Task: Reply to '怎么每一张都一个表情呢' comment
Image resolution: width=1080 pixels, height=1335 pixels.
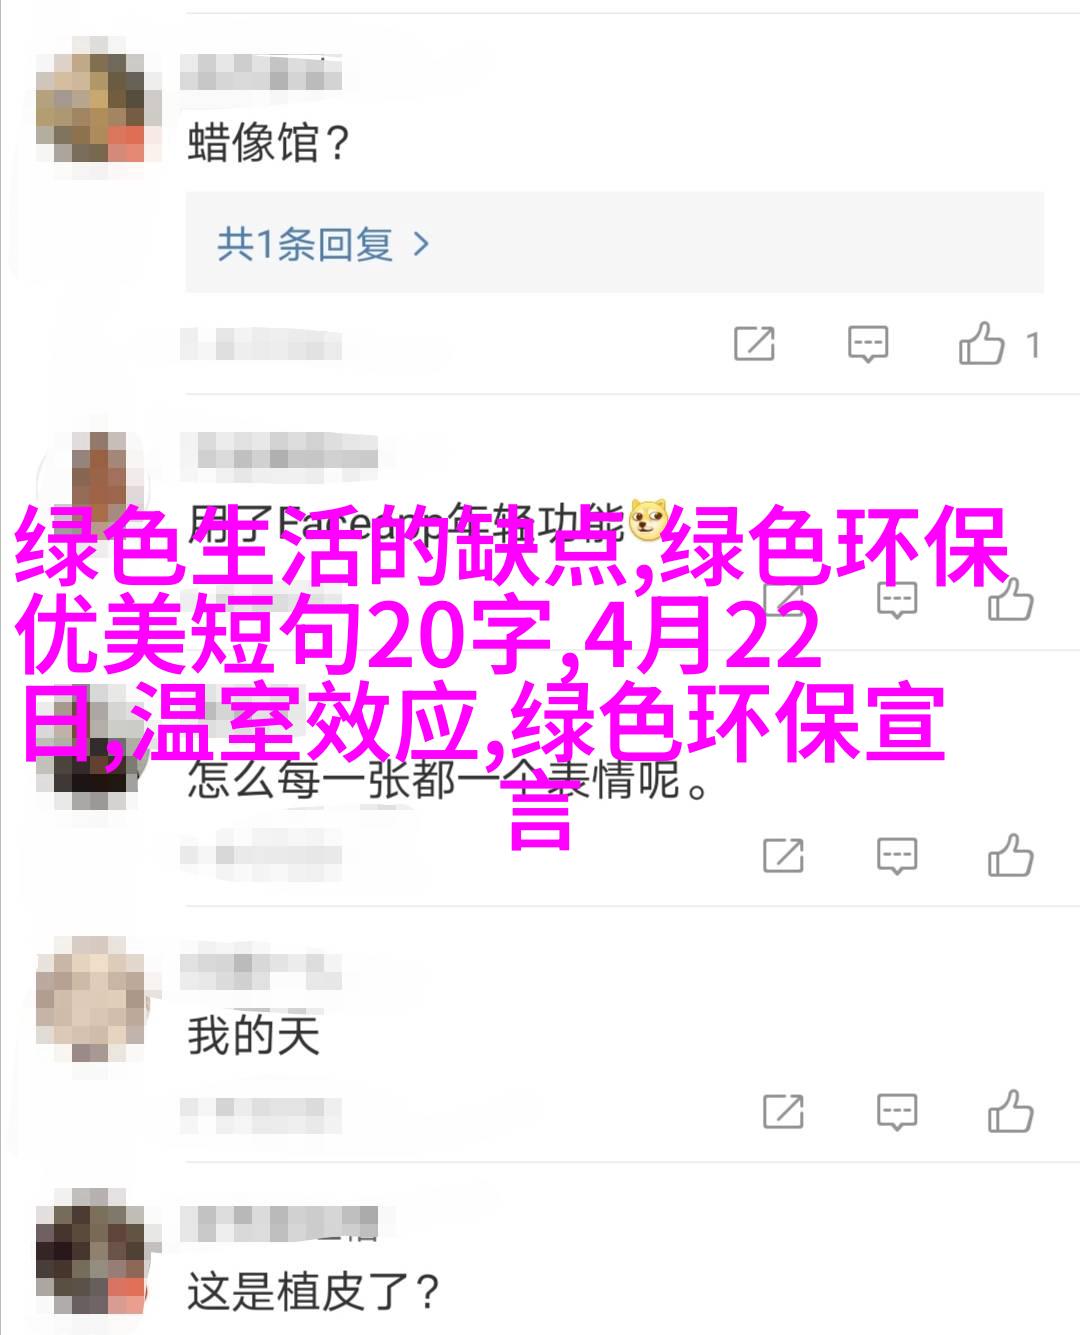Action: click(897, 856)
